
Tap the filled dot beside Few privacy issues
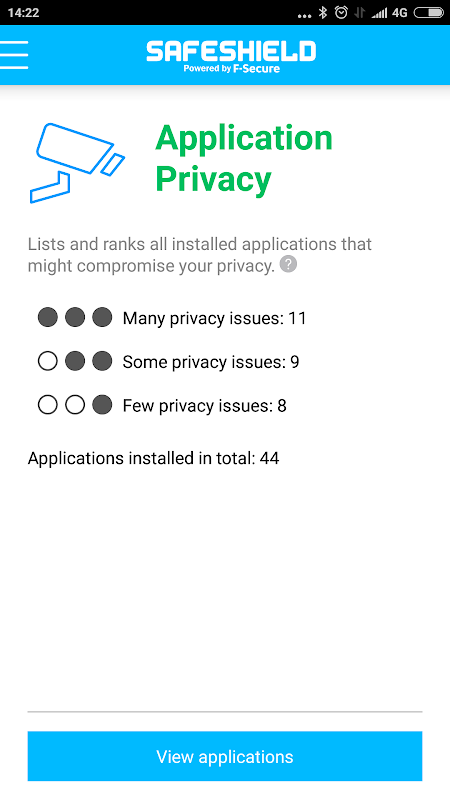coord(102,405)
